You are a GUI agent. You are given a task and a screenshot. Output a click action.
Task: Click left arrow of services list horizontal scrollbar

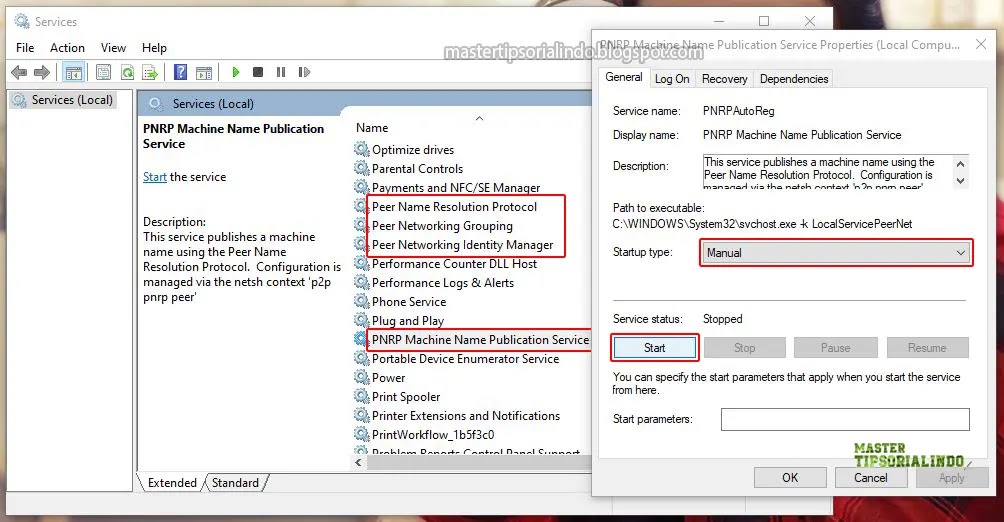358,462
